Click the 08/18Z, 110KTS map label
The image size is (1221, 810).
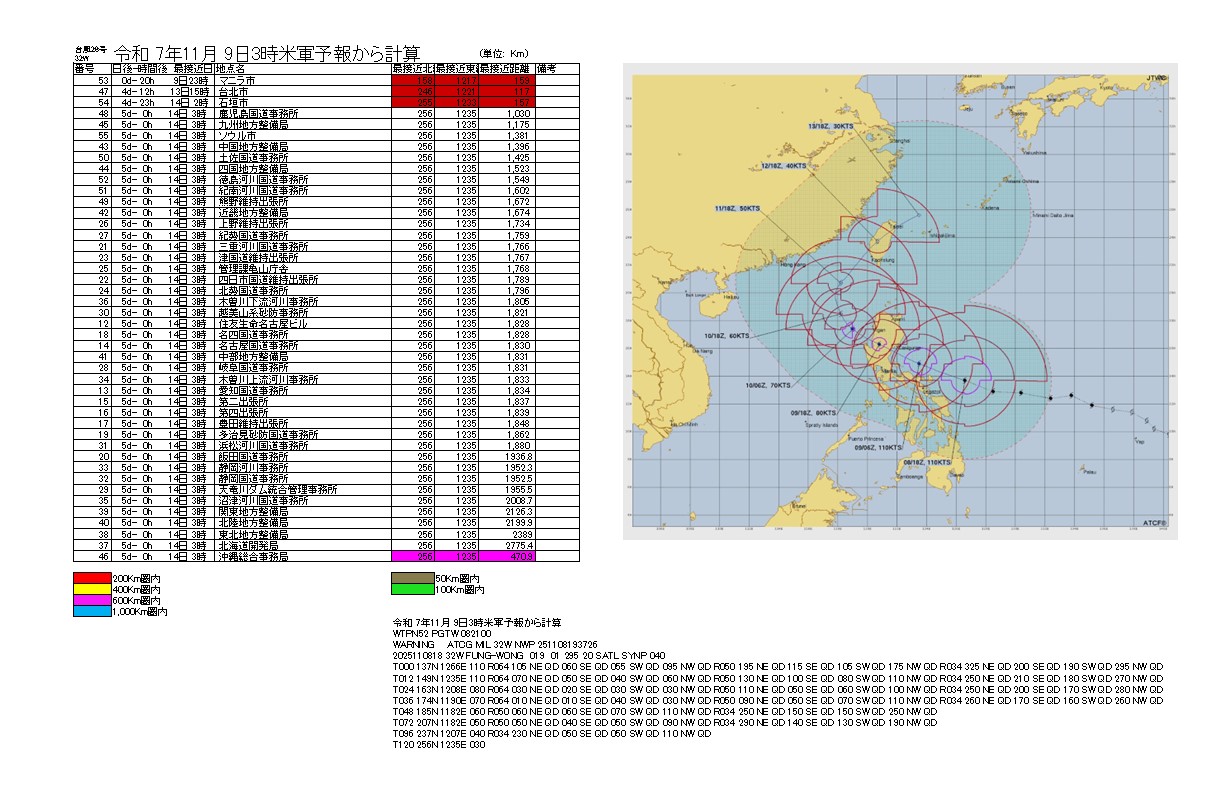click(x=925, y=462)
